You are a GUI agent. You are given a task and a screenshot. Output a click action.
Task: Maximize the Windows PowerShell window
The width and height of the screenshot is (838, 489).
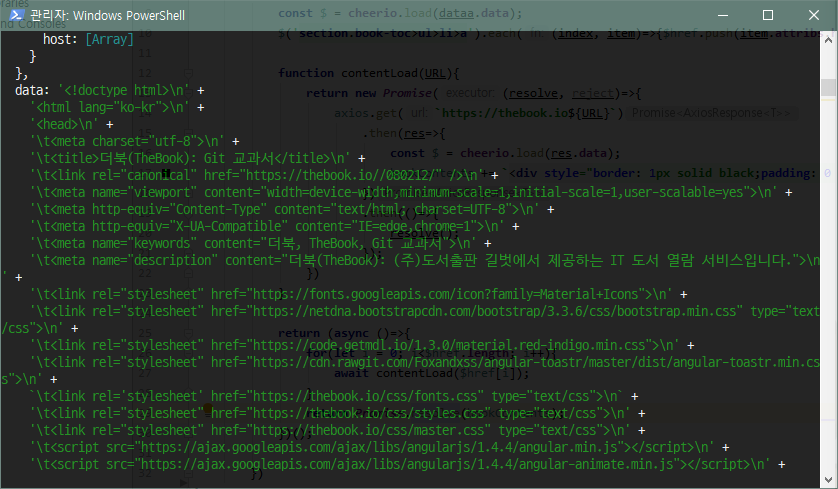768,15
